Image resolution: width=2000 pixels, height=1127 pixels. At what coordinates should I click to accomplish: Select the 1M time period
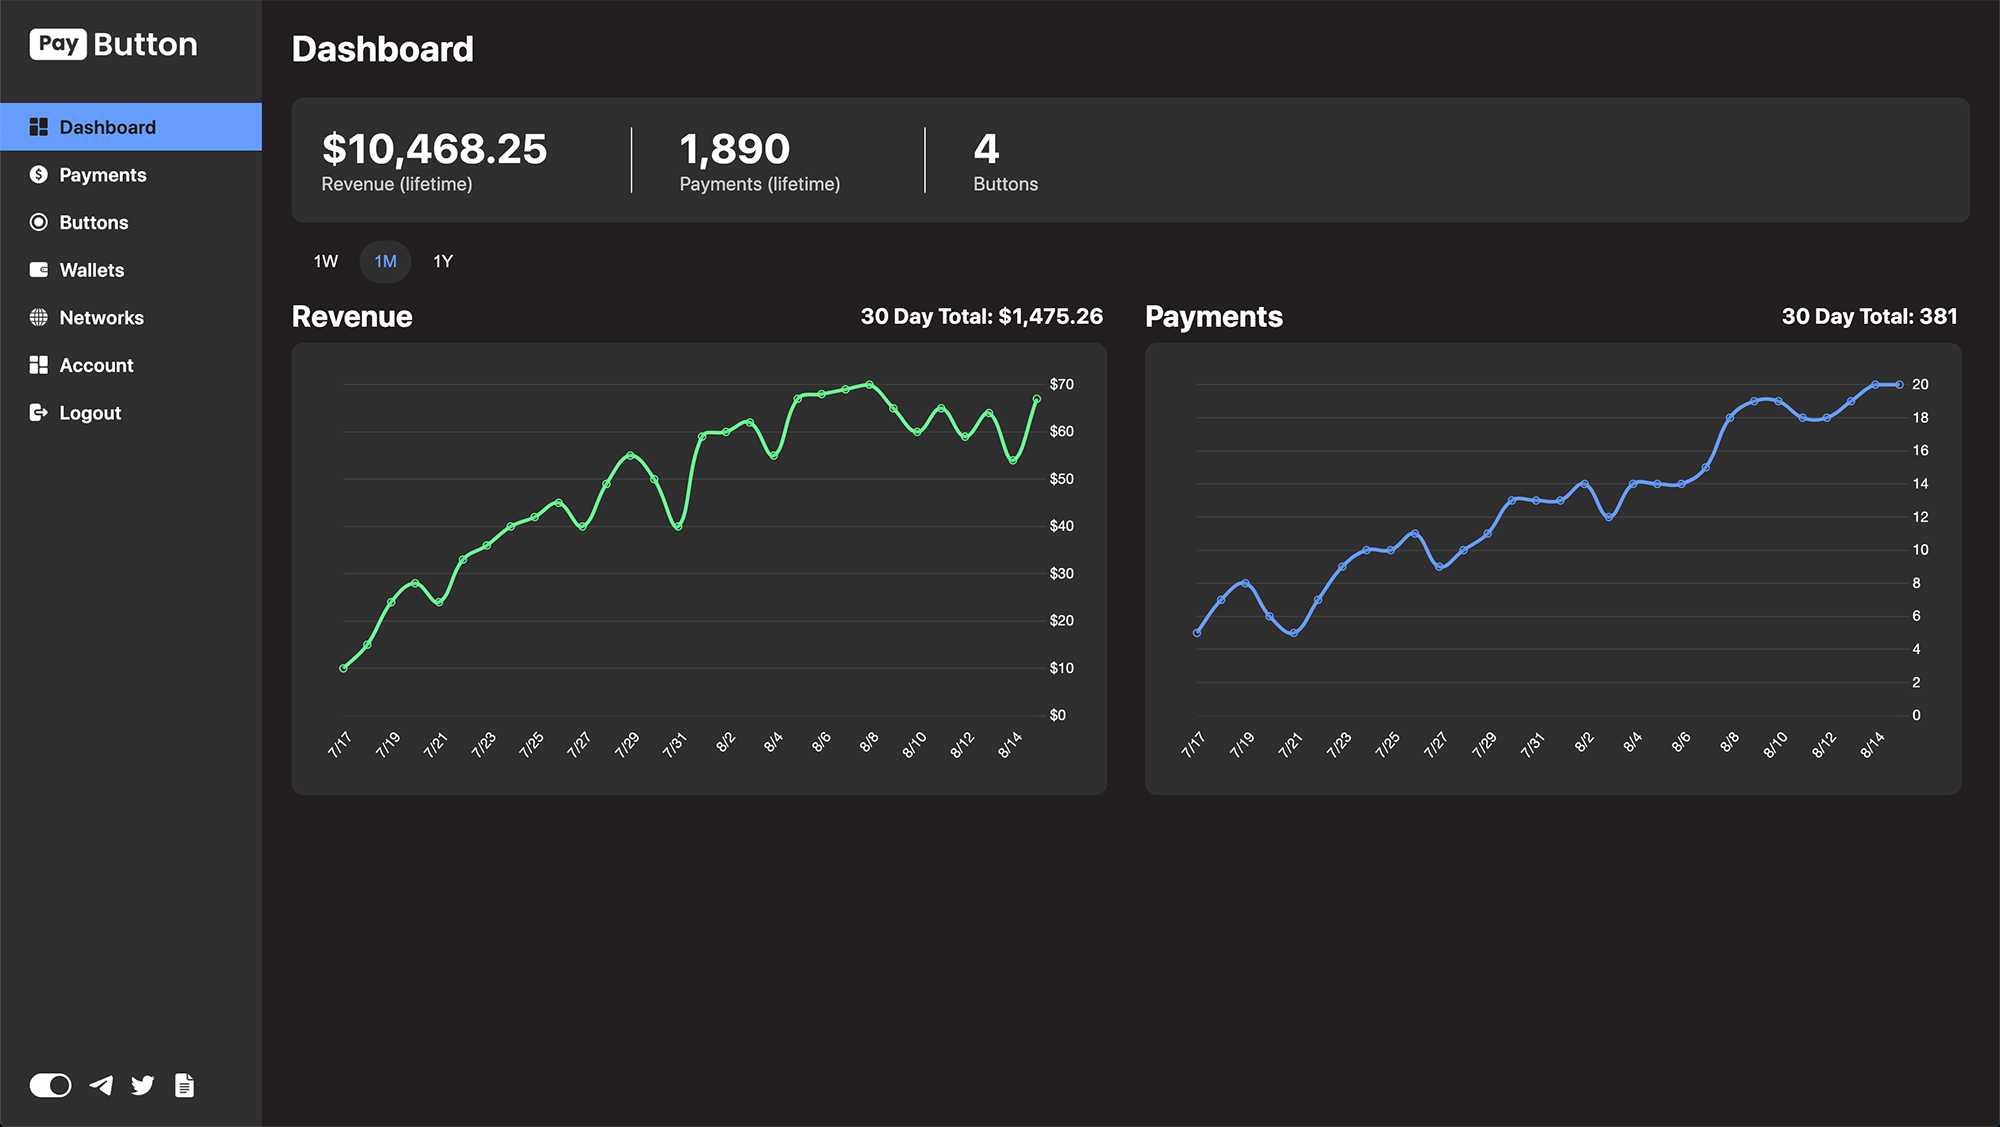pos(385,262)
